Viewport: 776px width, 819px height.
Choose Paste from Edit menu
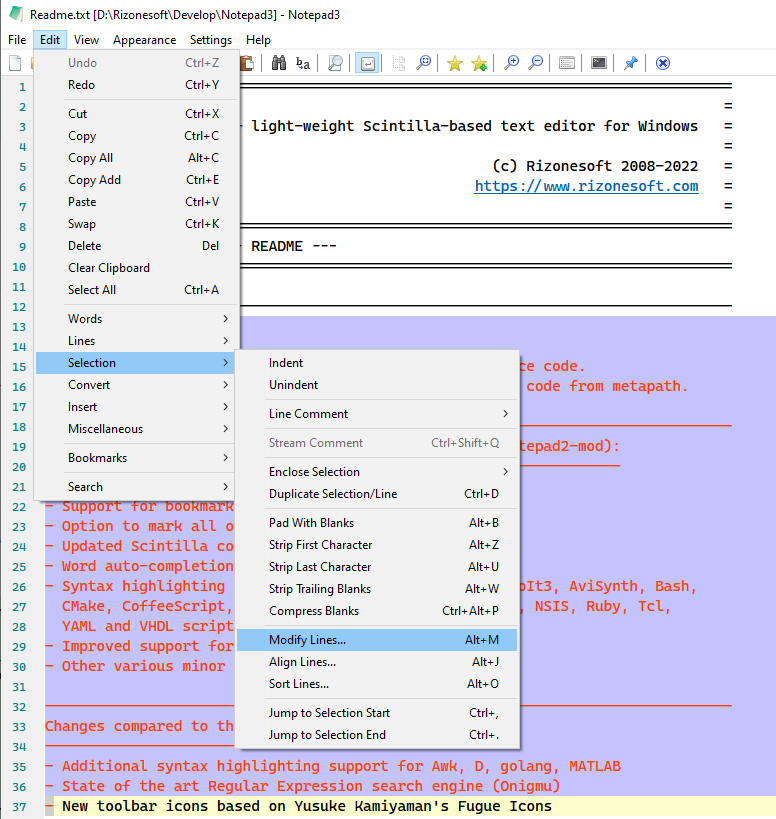(137, 202)
